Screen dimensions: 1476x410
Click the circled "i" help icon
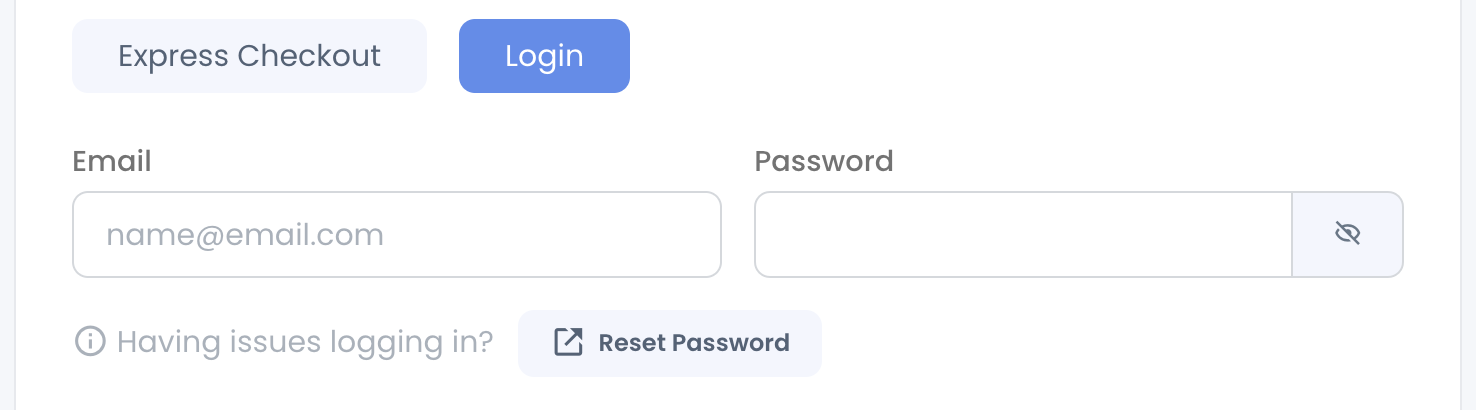point(90,343)
